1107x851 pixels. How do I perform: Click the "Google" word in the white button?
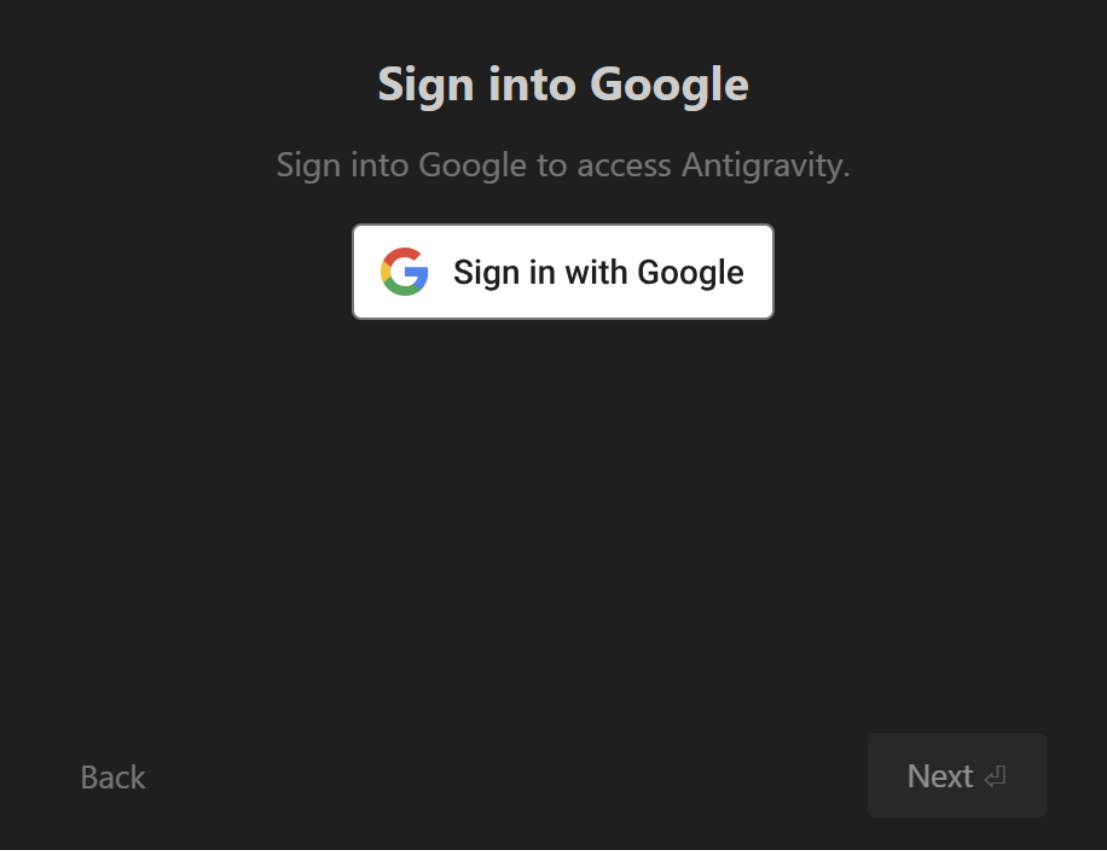click(690, 273)
